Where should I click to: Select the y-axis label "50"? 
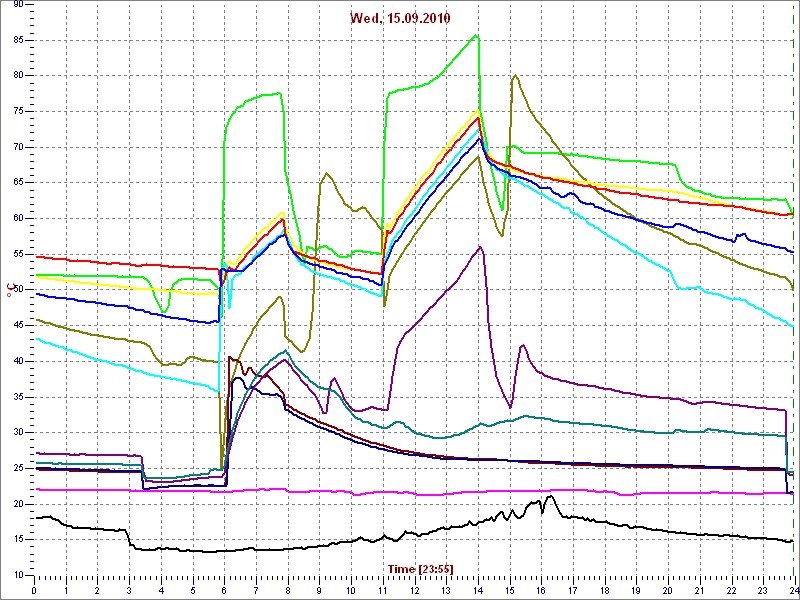pos(18,290)
